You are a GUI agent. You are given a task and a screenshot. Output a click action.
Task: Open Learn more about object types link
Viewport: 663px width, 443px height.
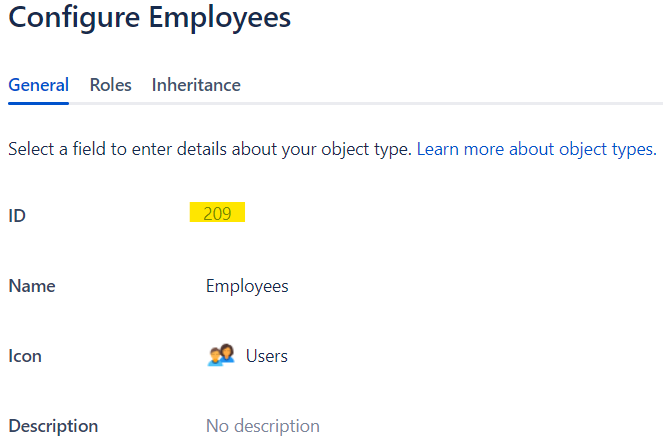point(537,149)
